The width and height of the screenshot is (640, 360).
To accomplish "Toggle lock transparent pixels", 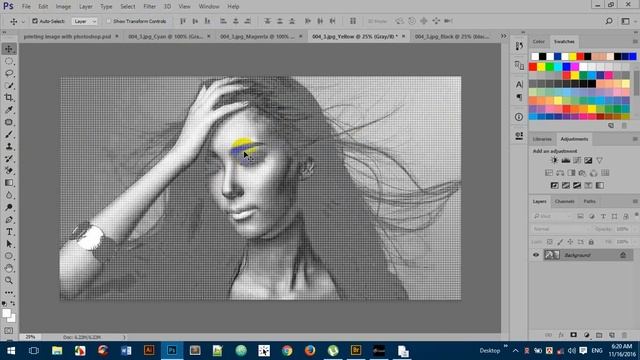I will 550,242.
